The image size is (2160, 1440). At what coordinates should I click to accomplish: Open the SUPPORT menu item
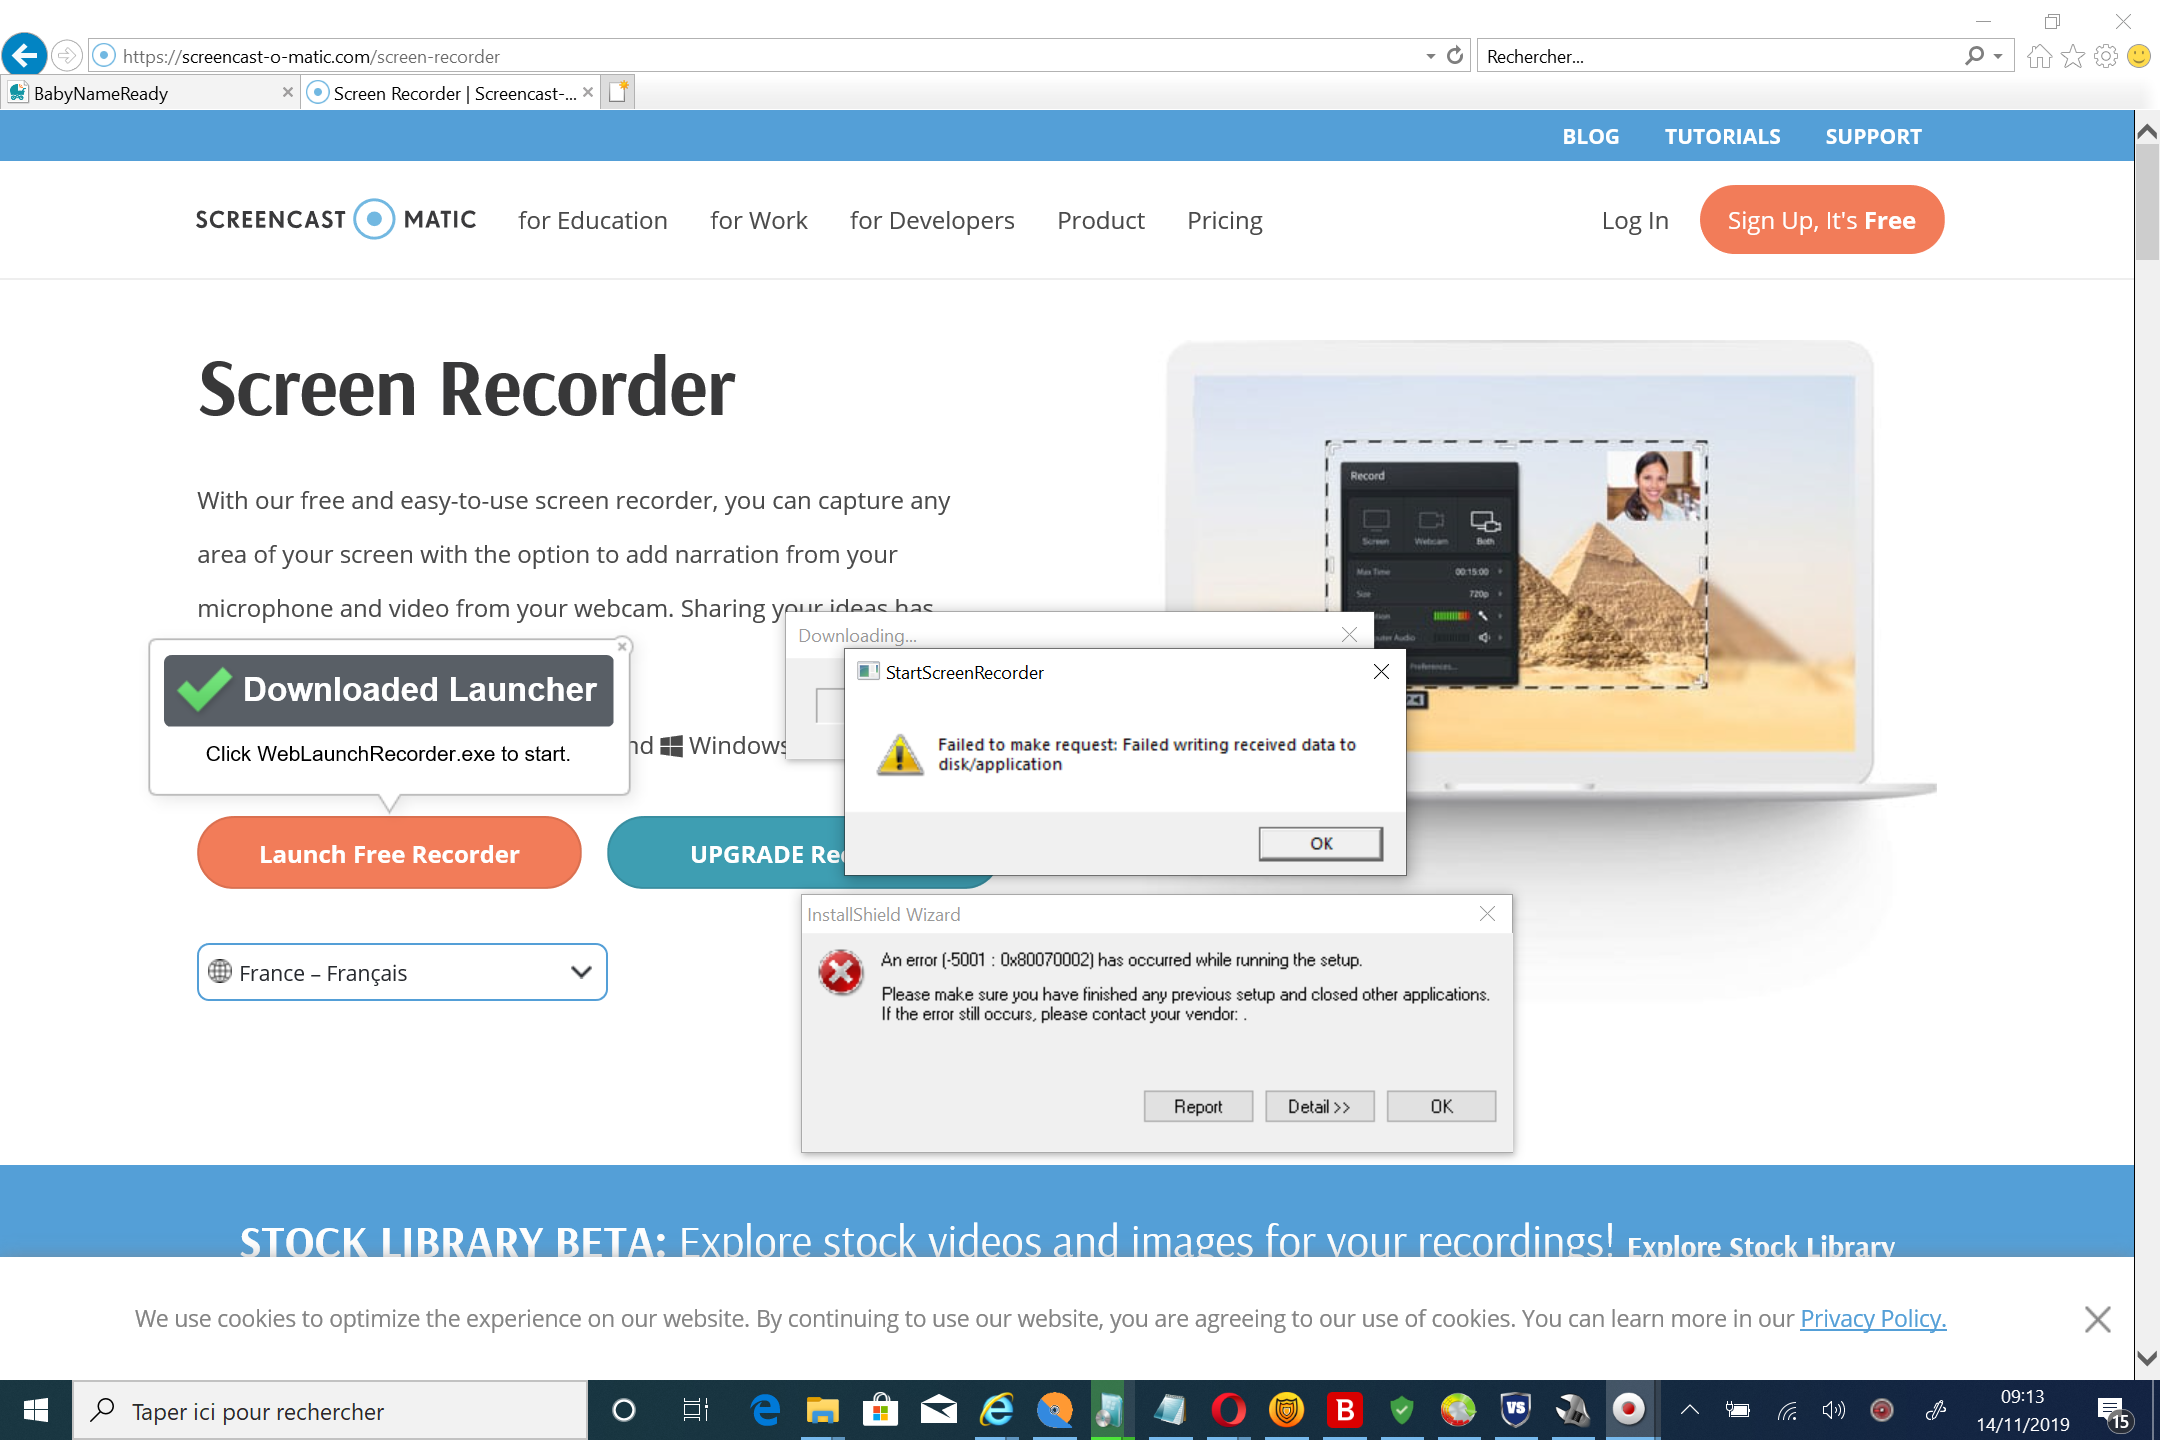1873,136
